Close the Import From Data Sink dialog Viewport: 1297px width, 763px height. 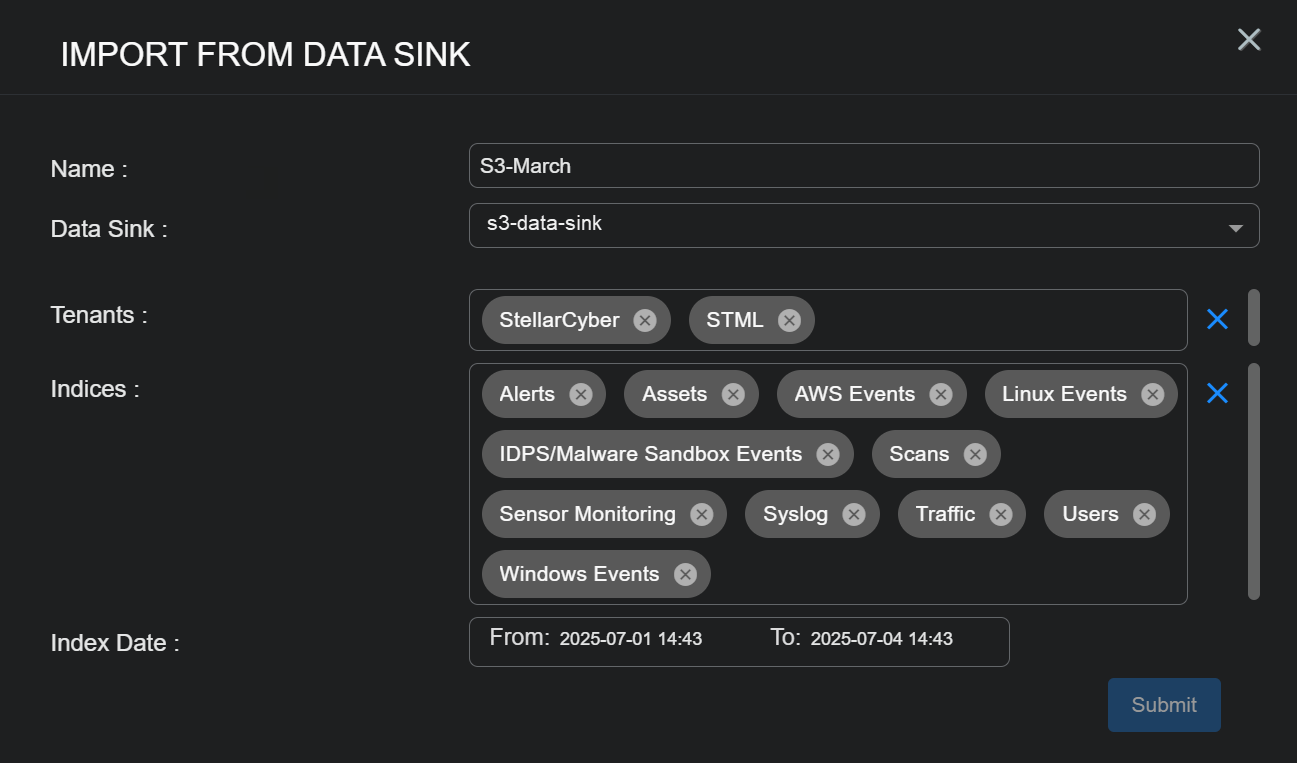click(x=1249, y=40)
